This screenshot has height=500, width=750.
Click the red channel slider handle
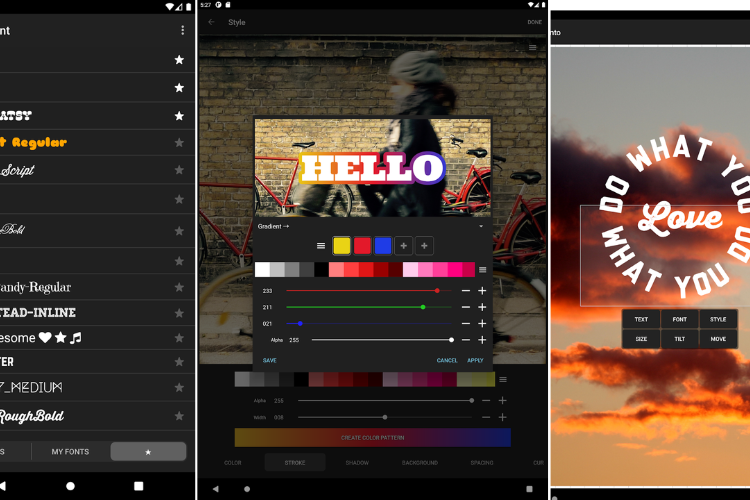pyautogui.click(x=437, y=290)
